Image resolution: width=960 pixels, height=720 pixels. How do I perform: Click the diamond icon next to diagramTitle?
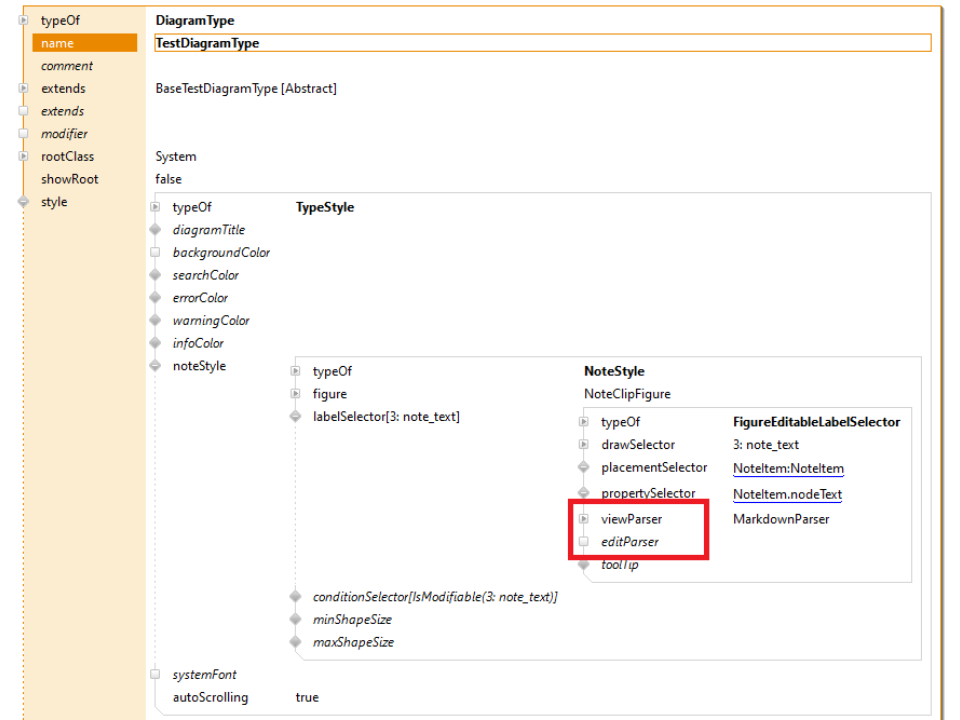pos(155,230)
